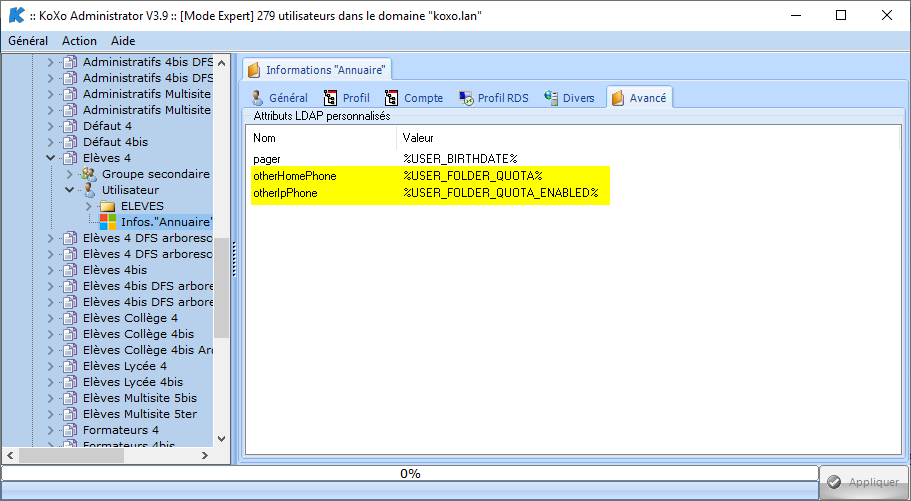Click the %USER_BIRTHDATE% value
The image size is (911, 501).
[x=460, y=159]
